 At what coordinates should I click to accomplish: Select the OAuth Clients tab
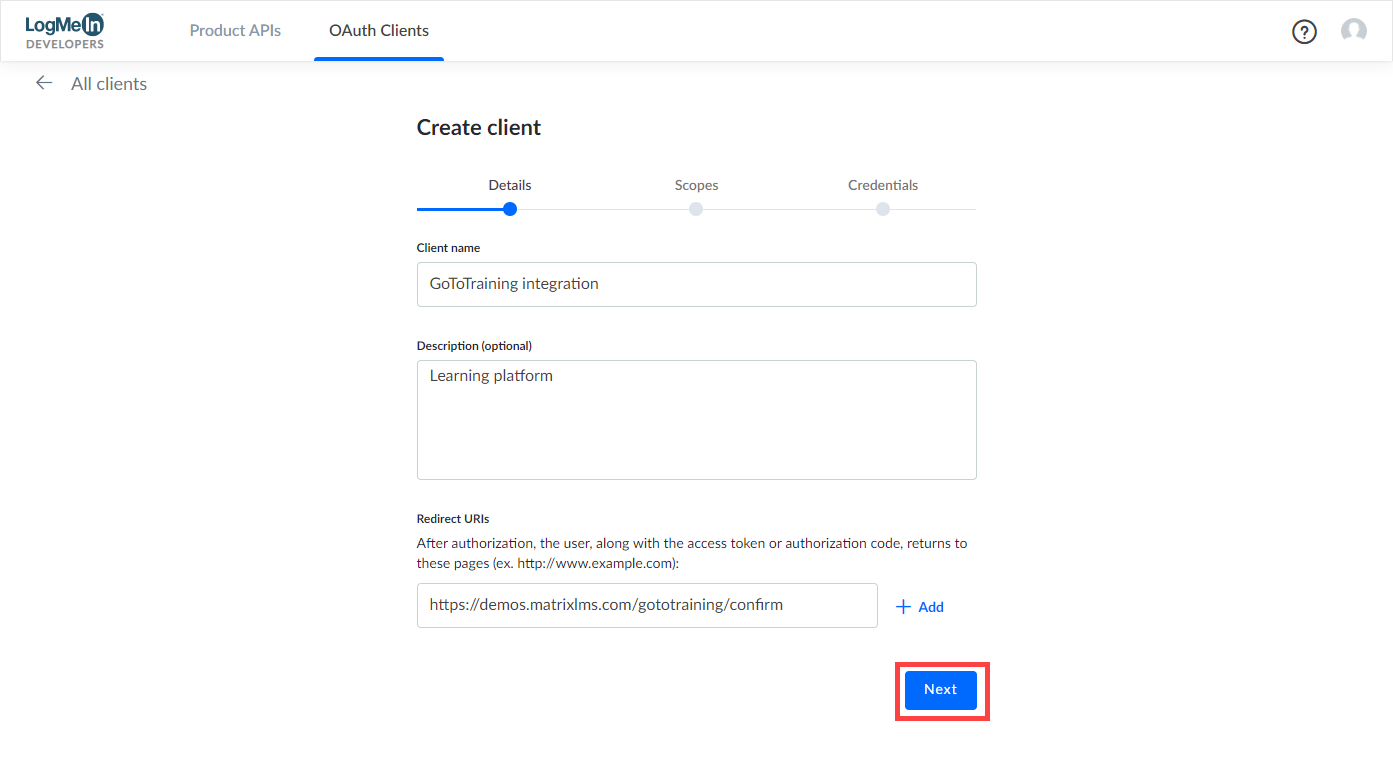[379, 30]
